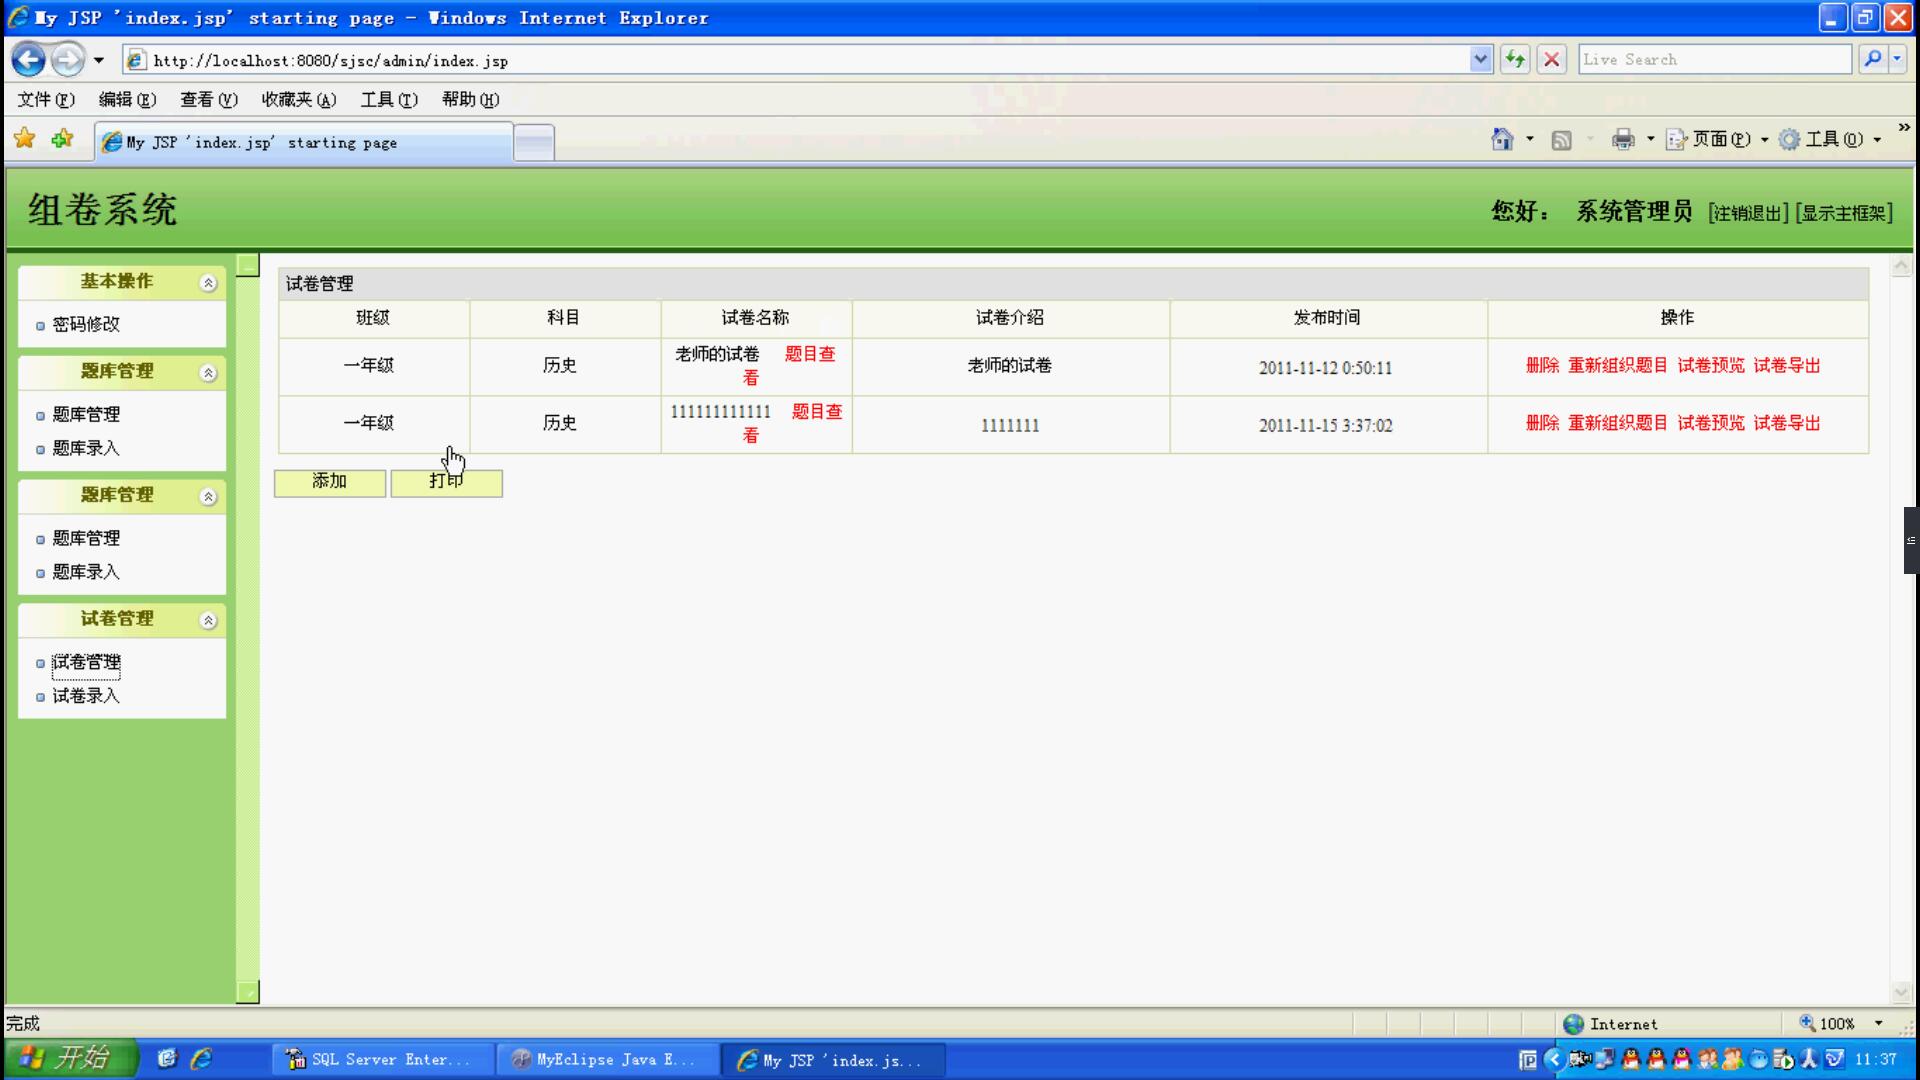Open 收藏夹(A) menu
Viewport: 1920px width, 1080px height.
click(299, 99)
